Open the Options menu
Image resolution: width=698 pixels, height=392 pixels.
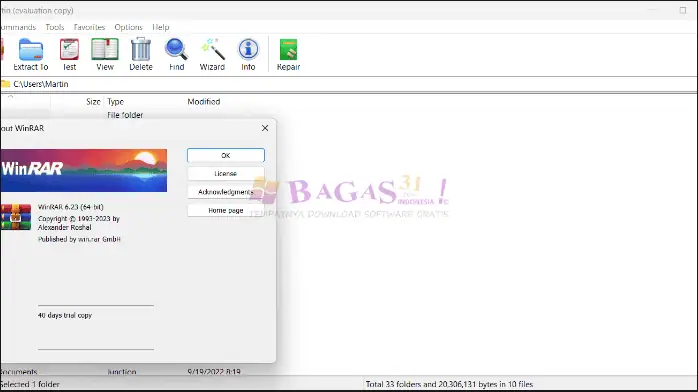pos(128,27)
